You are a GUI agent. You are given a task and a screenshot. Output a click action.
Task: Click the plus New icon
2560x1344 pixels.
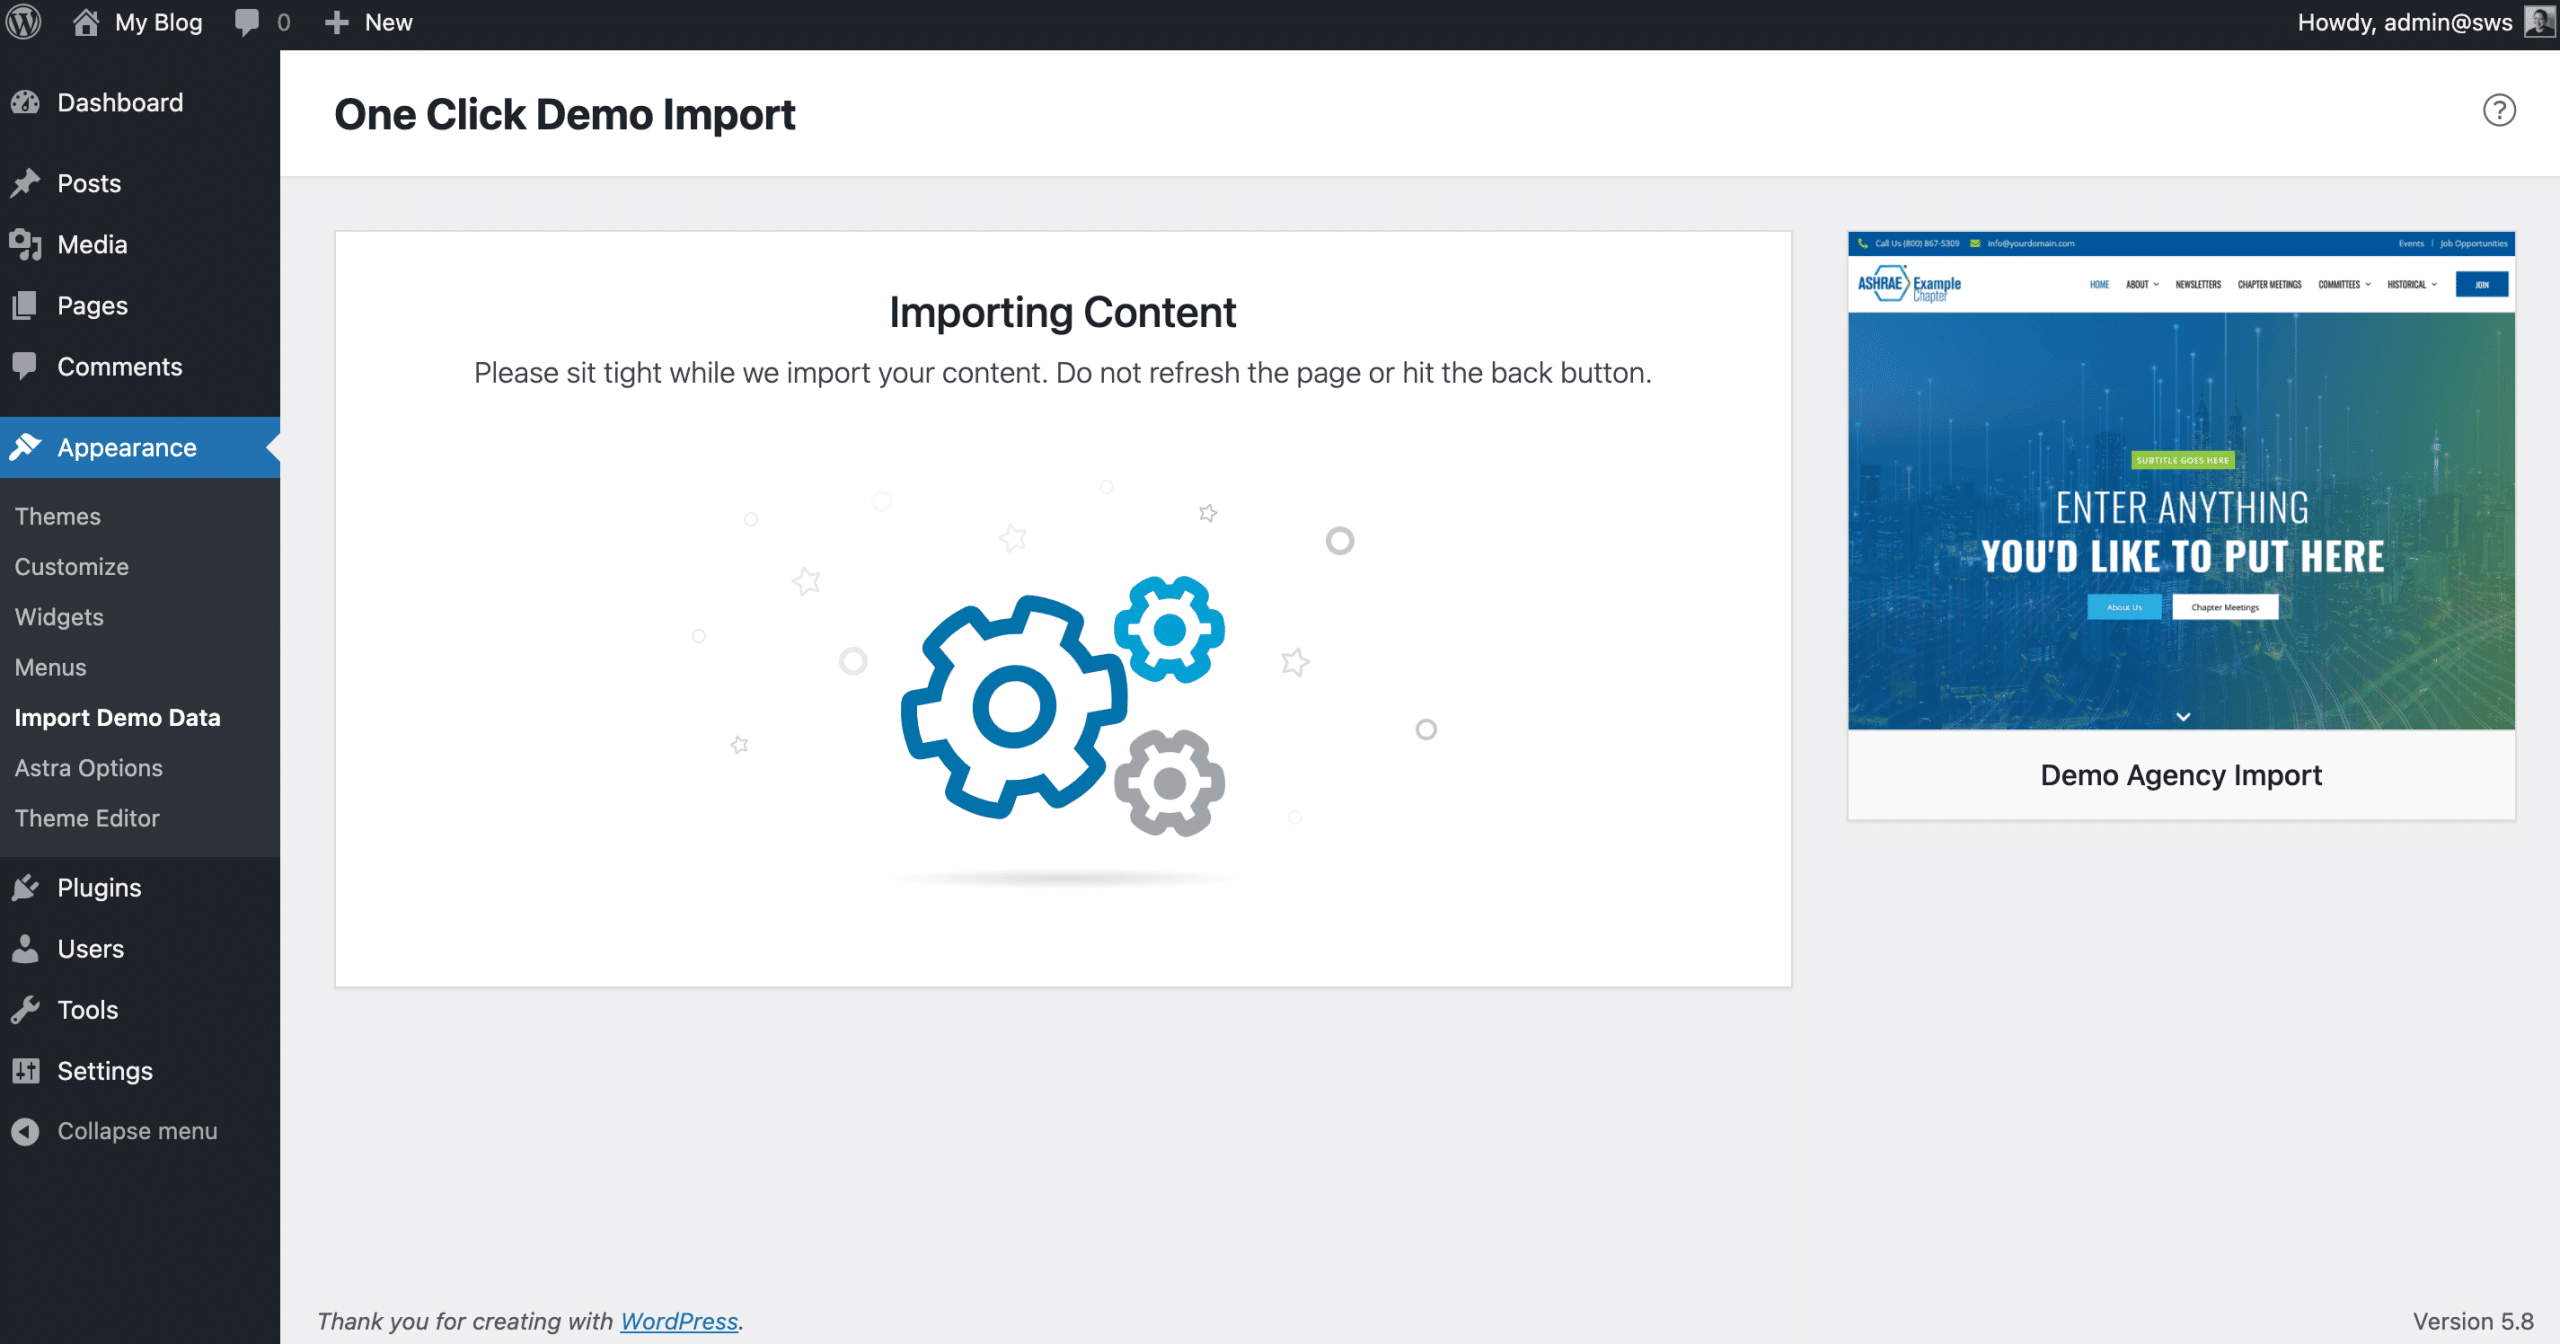coord(337,22)
